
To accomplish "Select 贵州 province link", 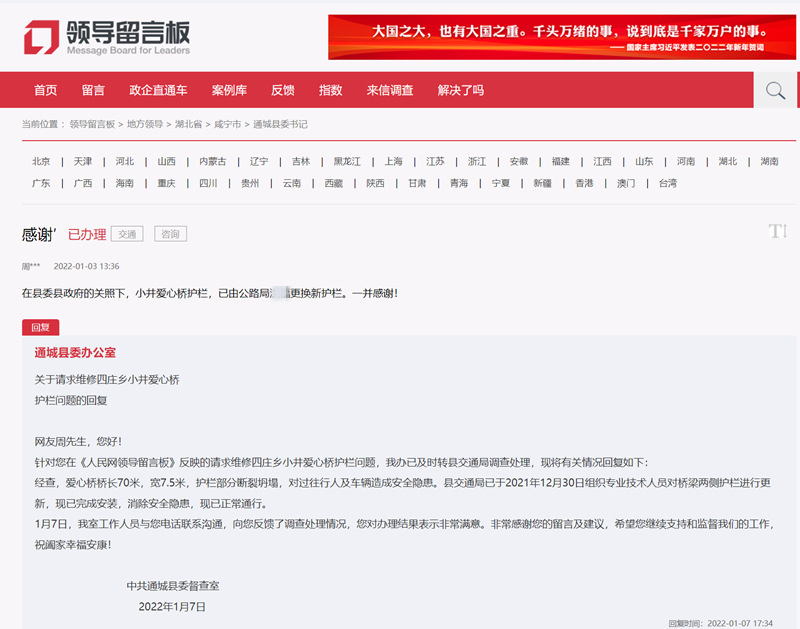I will coord(250,183).
